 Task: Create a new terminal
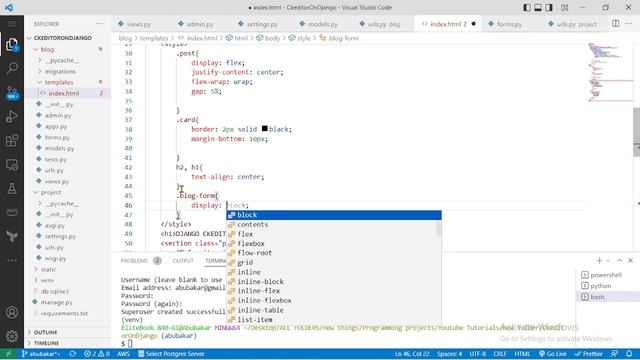click(599, 260)
